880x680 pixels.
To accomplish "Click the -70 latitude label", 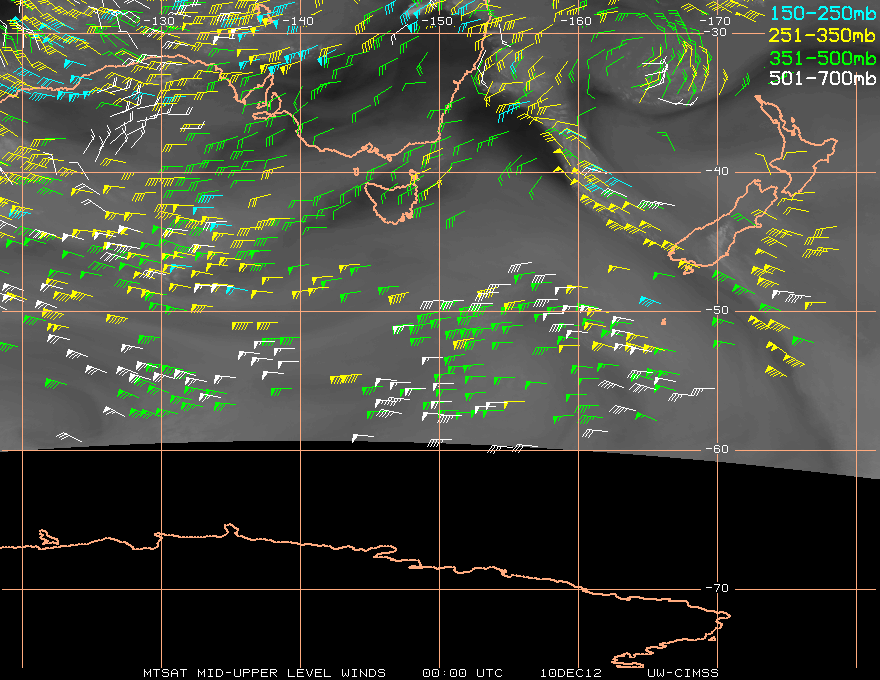I will pyautogui.click(x=717, y=588).
